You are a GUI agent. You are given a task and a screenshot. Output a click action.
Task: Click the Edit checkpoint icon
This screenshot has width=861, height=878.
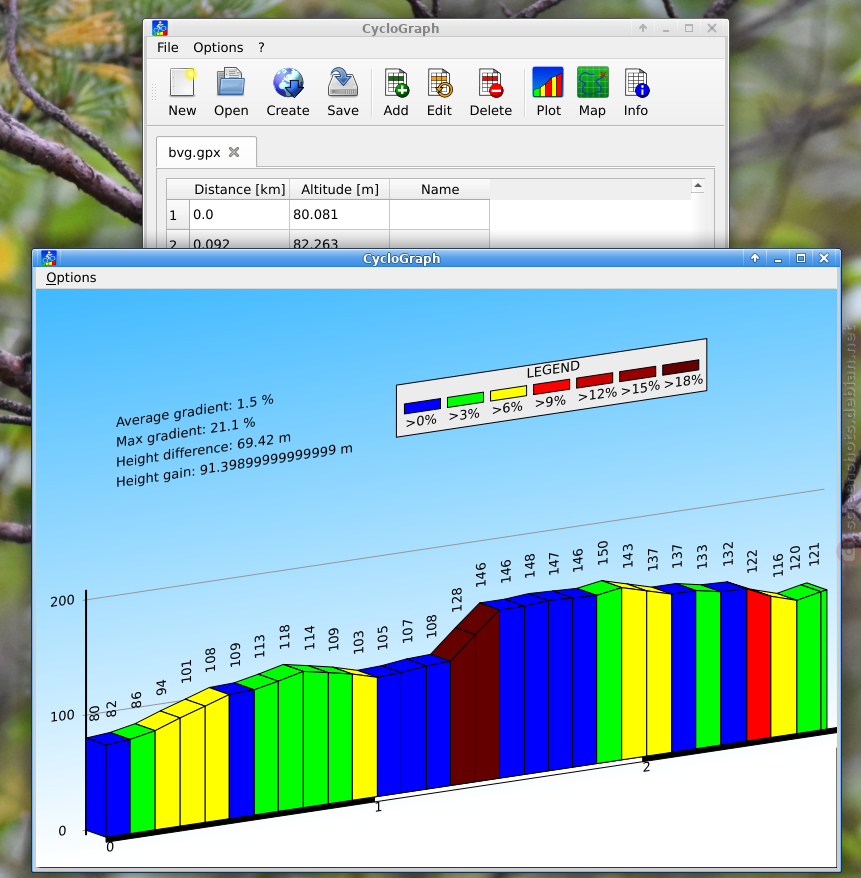[439, 83]
